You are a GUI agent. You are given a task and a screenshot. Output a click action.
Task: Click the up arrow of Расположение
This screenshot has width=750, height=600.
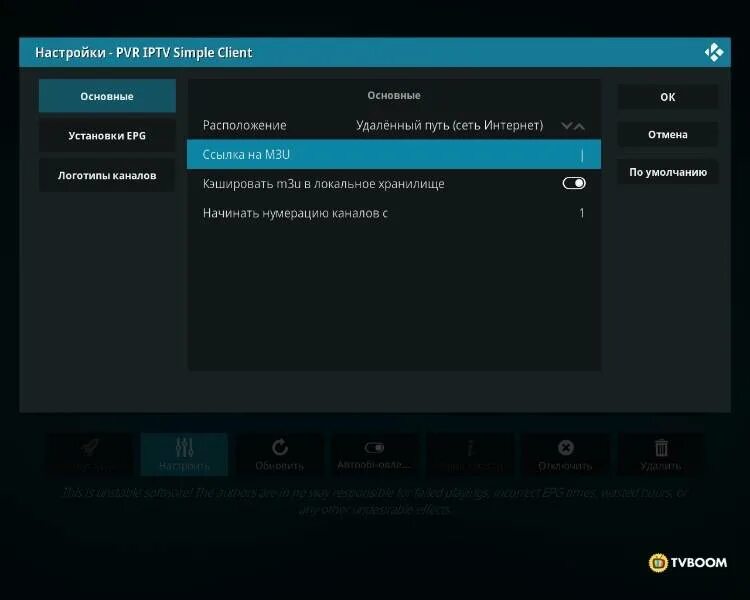click(579, 126)
